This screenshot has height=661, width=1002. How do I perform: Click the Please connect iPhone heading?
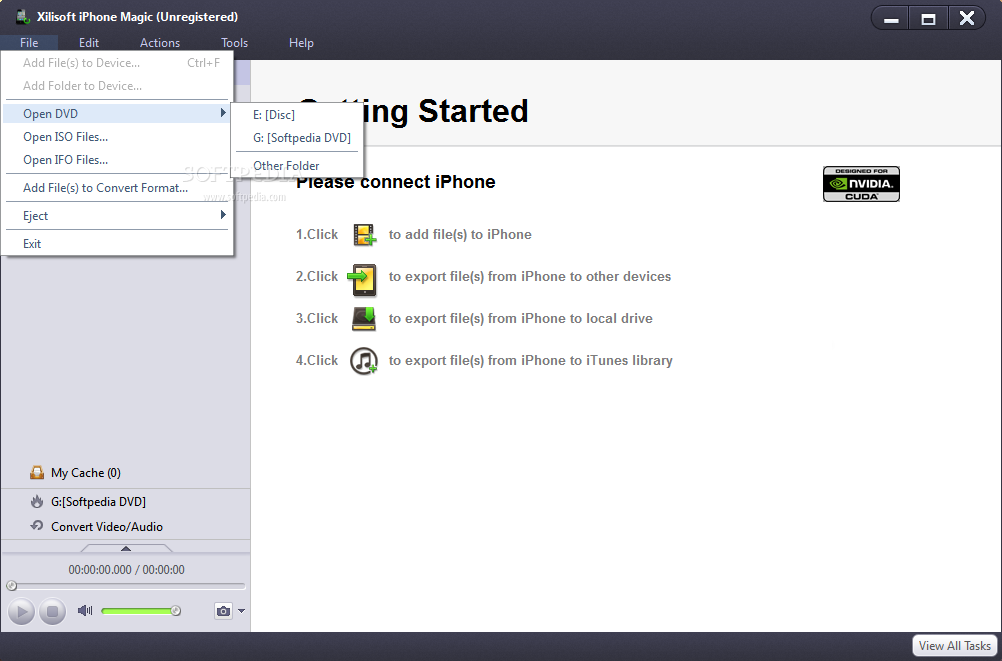(x=396, y=182)
